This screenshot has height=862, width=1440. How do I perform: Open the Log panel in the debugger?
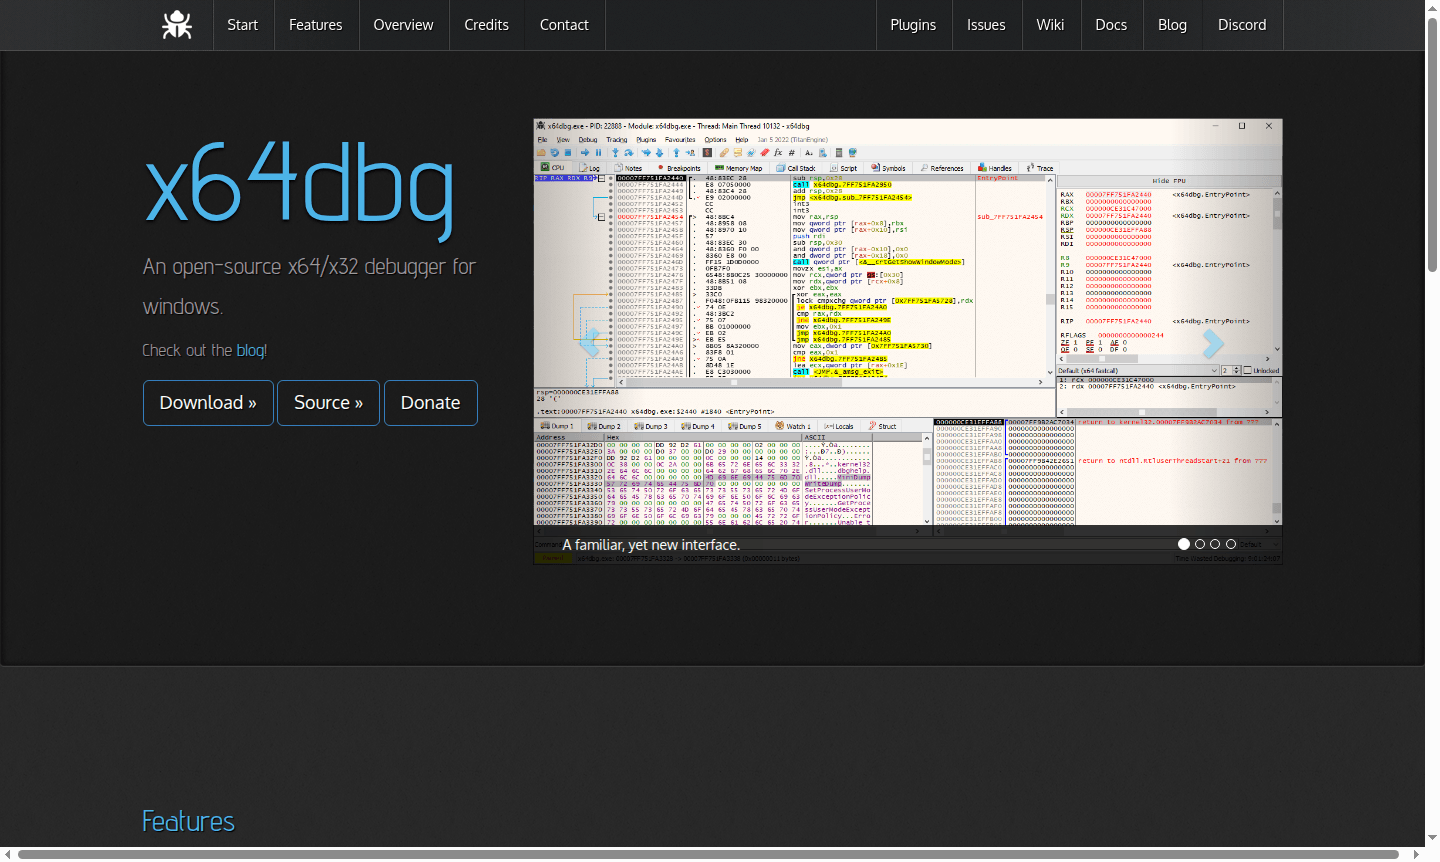tap(589, 168)
